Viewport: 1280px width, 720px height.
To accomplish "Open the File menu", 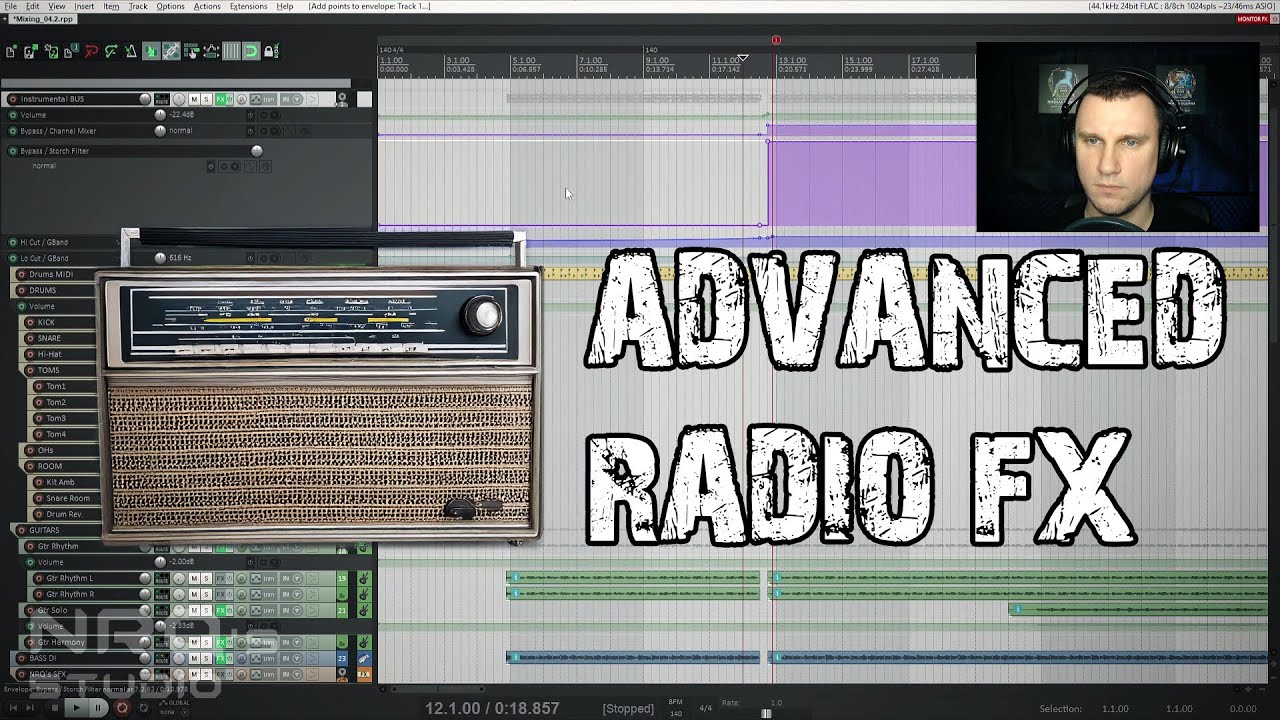I will 10,6.
